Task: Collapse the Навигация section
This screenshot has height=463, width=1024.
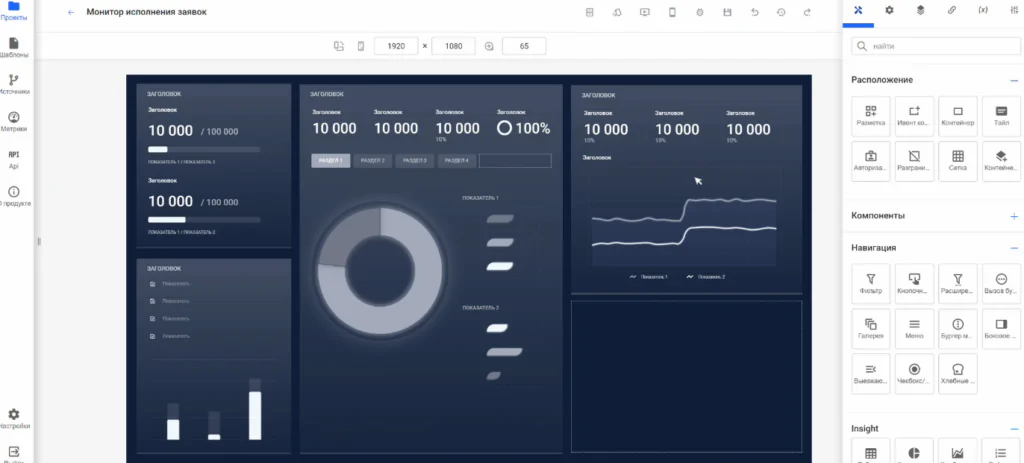Action: point(1014,248)
